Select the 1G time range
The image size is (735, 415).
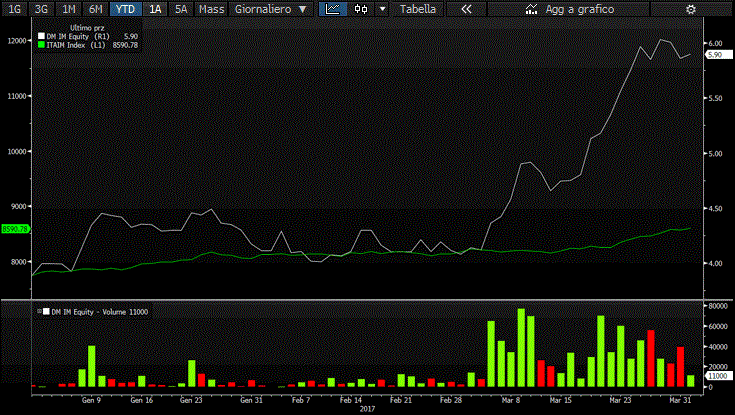click(x=14, y=9)
